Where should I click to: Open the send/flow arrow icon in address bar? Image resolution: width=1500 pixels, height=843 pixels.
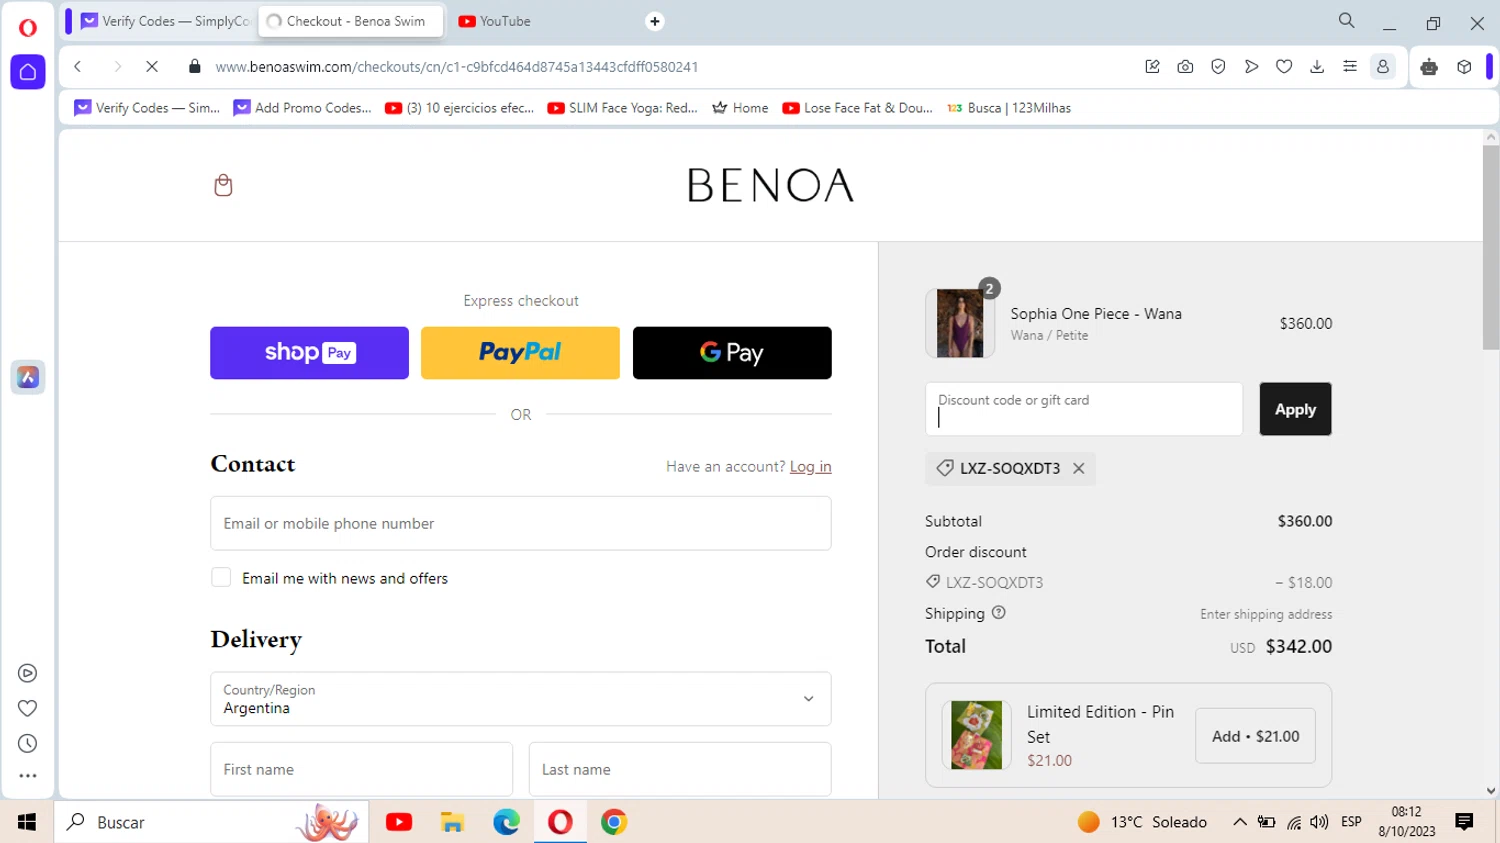[x=1251, y=67]
